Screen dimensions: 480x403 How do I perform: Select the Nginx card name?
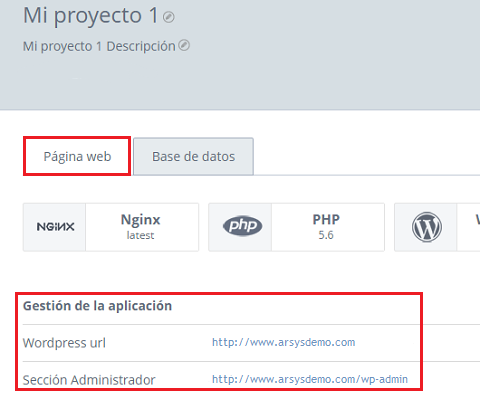(141, 220)
